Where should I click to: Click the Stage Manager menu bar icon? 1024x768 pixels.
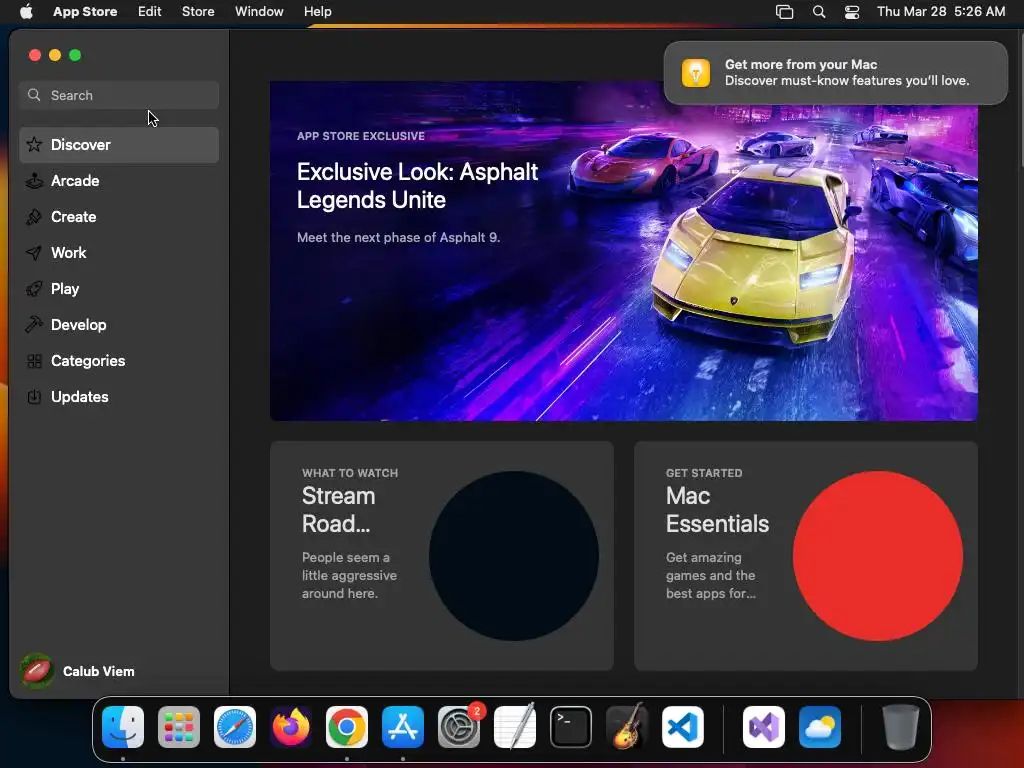pos(784,12)
